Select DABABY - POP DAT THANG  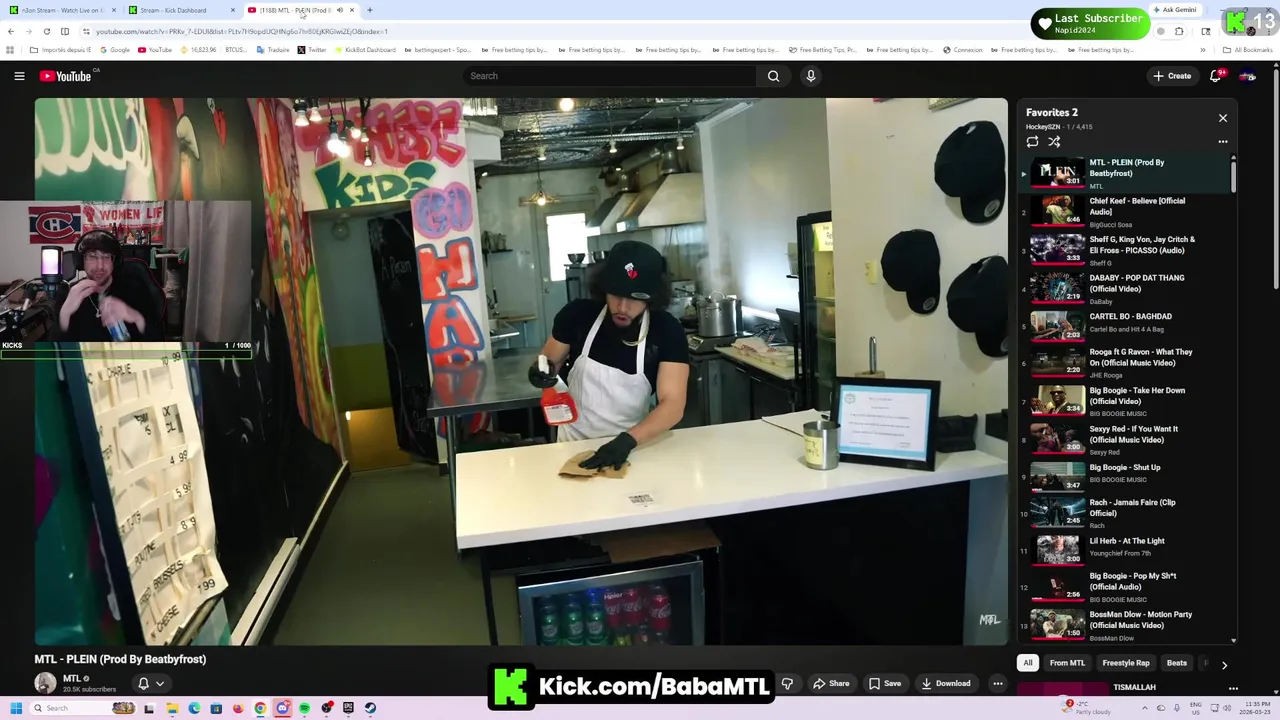coord(1125,288)
